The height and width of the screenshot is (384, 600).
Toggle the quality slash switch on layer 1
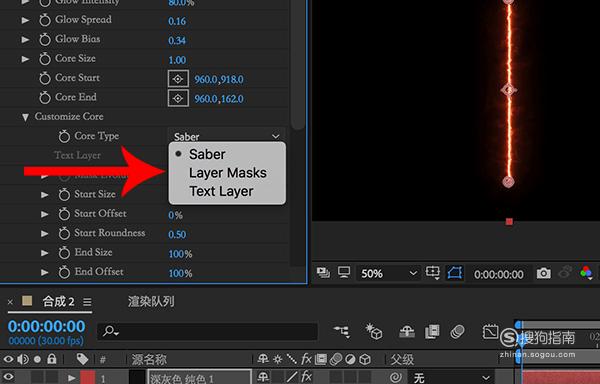click(x=292, y=377)
